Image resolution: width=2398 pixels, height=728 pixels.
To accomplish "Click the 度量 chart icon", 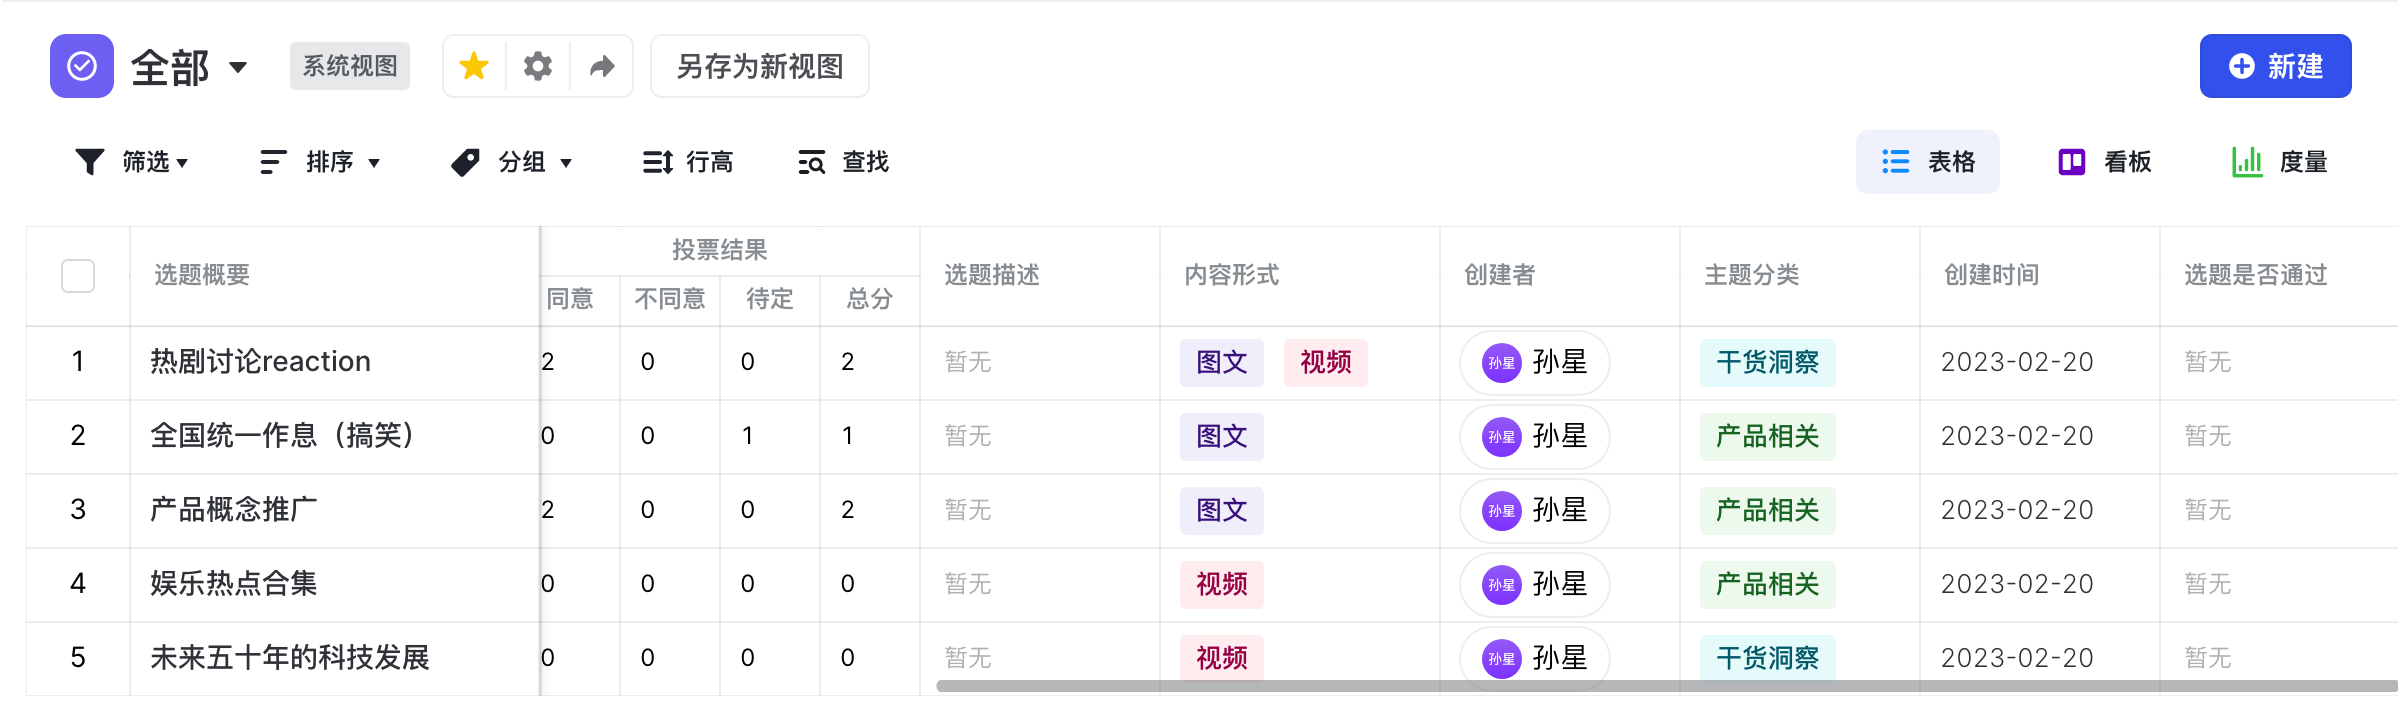I will click(2247, 162).
